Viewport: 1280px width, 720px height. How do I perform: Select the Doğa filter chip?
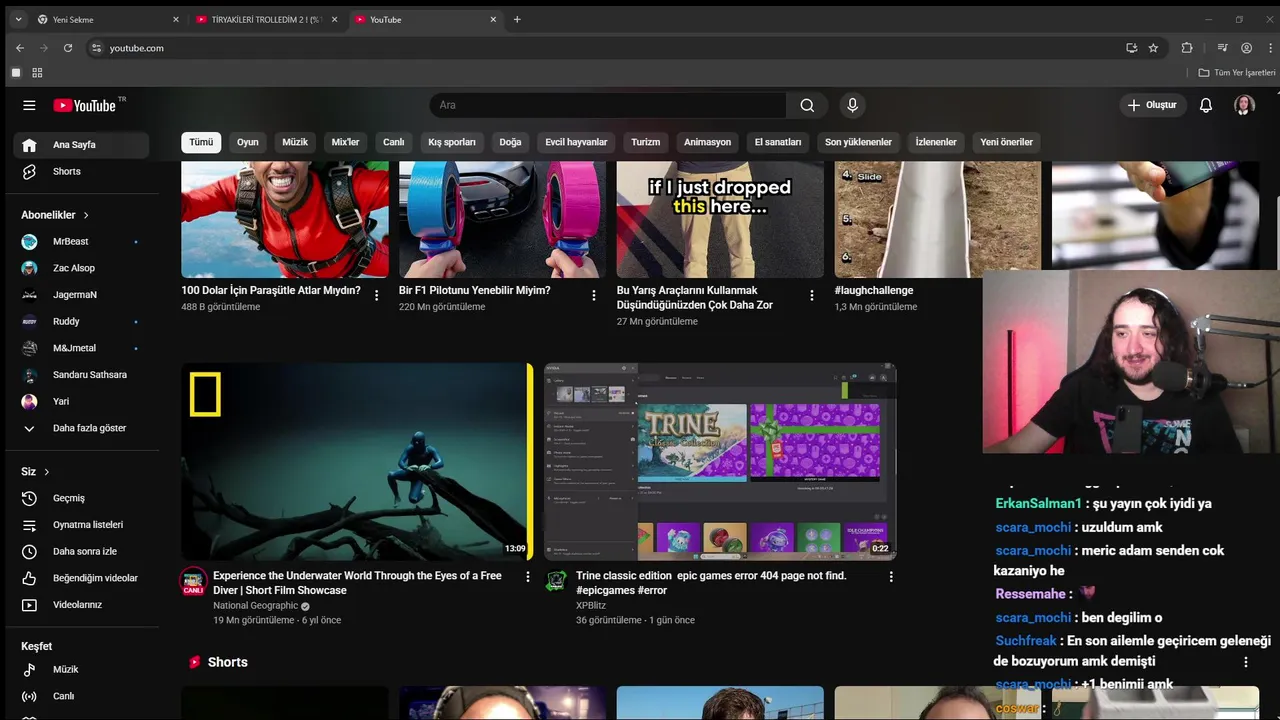pos(511,142)
